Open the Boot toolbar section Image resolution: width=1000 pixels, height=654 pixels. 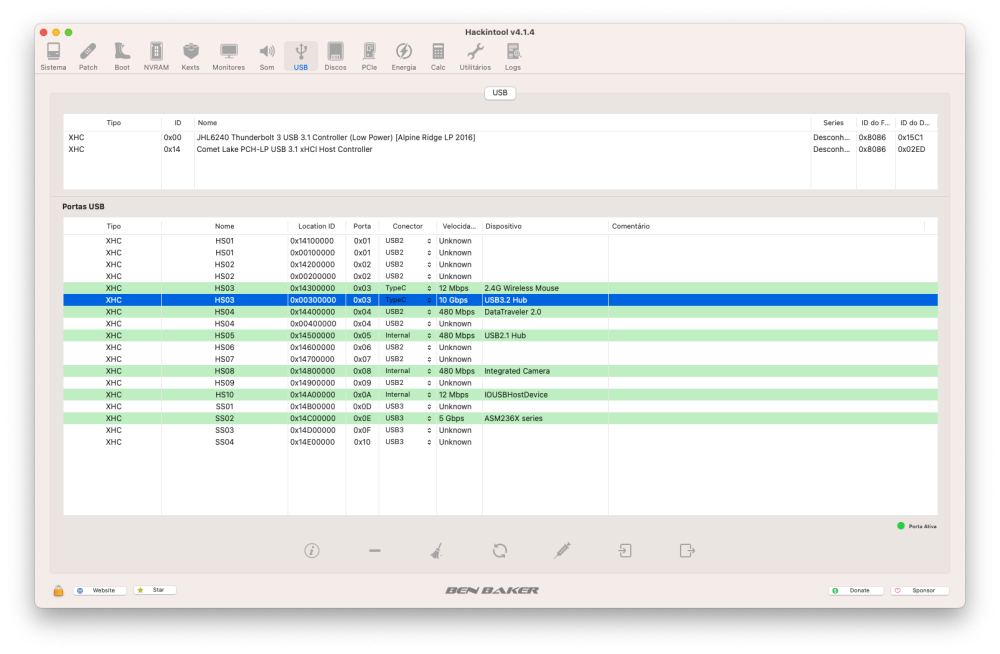(x=122, y=56)
